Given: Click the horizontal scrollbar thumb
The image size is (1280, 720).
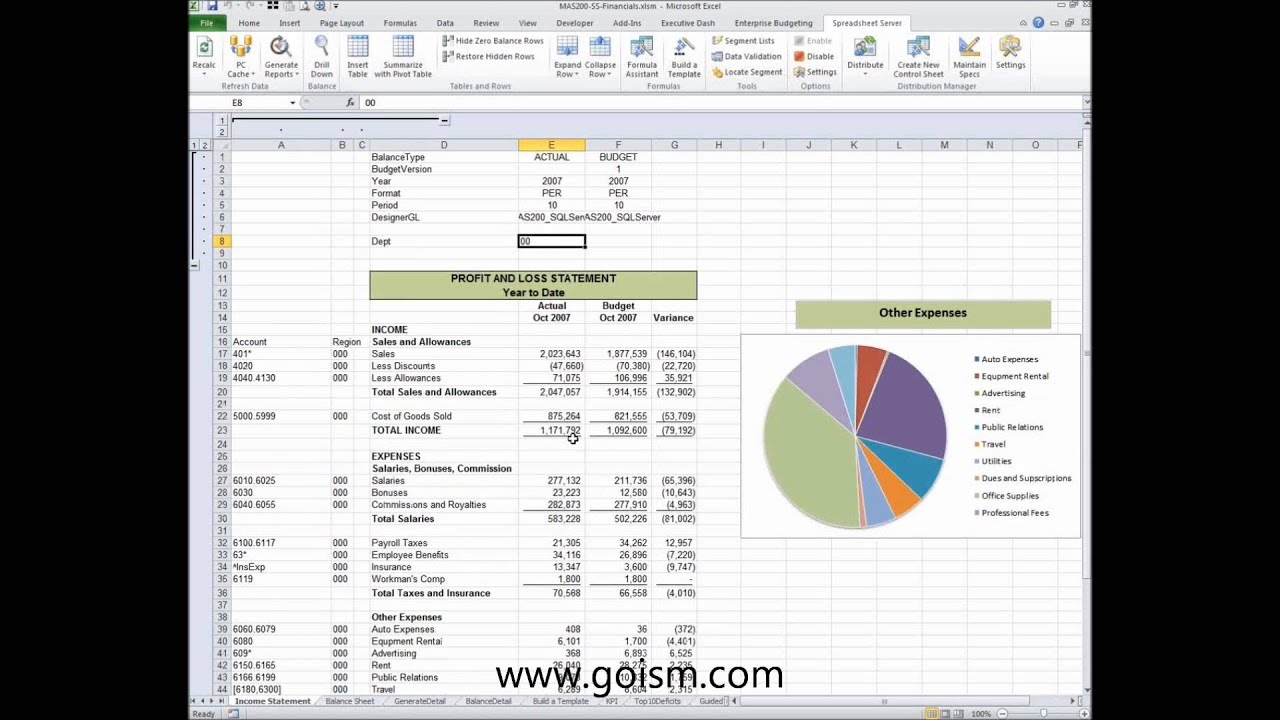Looking at the screenshot, I should point(883,701).
